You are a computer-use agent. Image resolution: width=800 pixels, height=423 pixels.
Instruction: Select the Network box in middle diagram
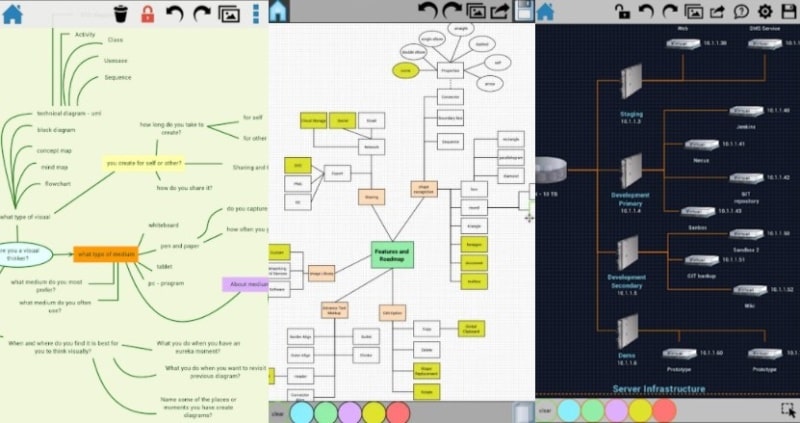371,147
